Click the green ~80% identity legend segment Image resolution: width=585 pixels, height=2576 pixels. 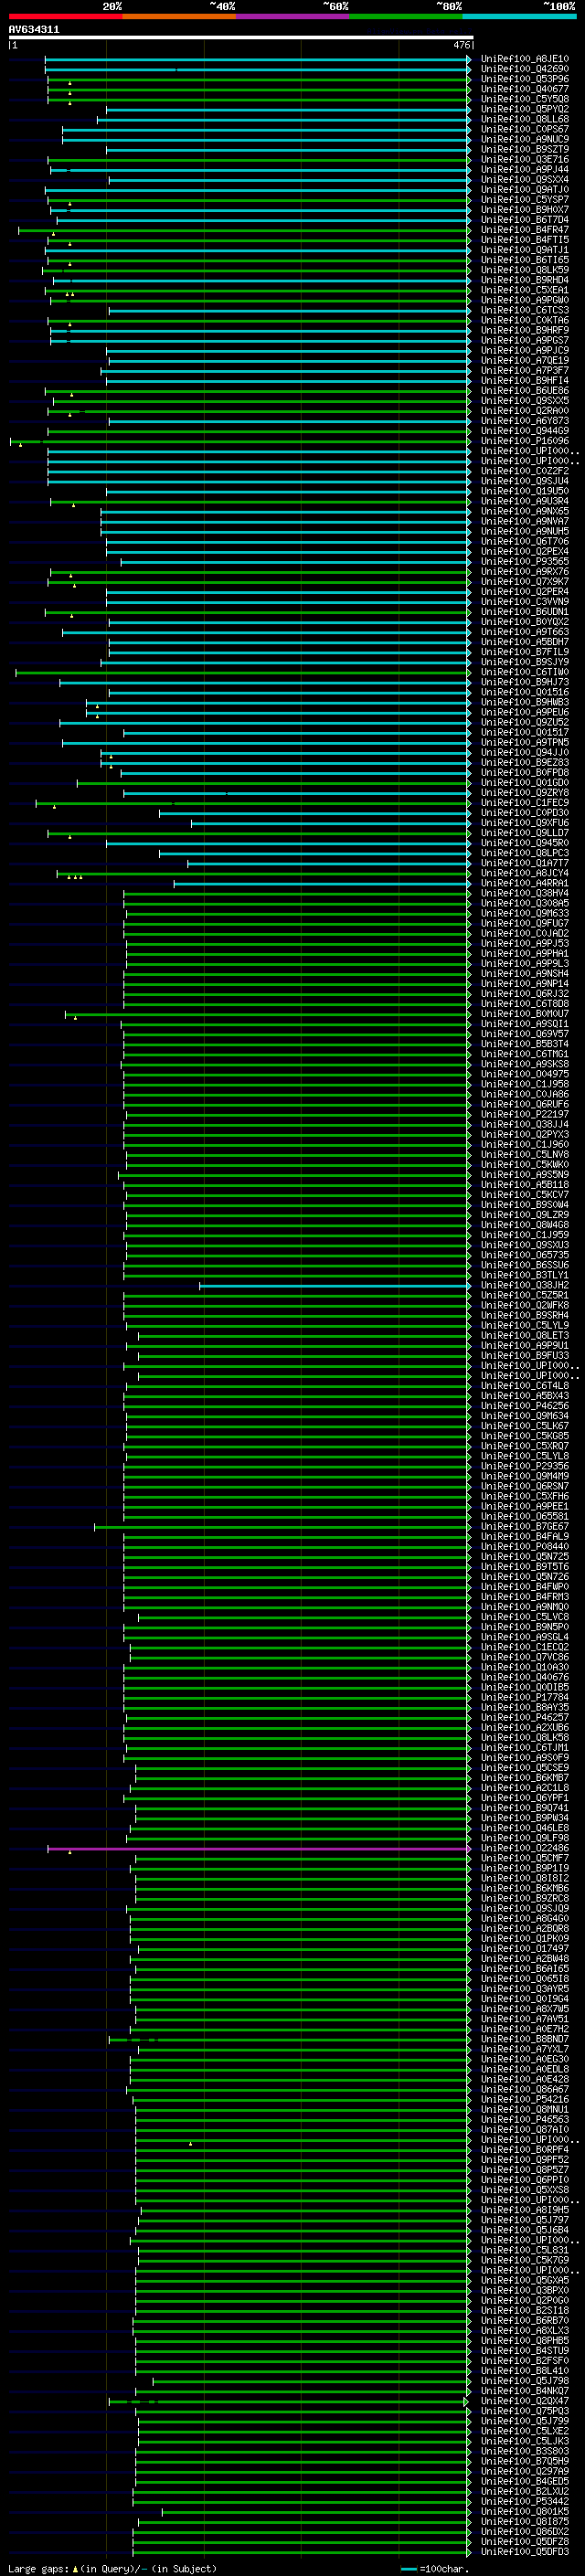coord(406,16)
